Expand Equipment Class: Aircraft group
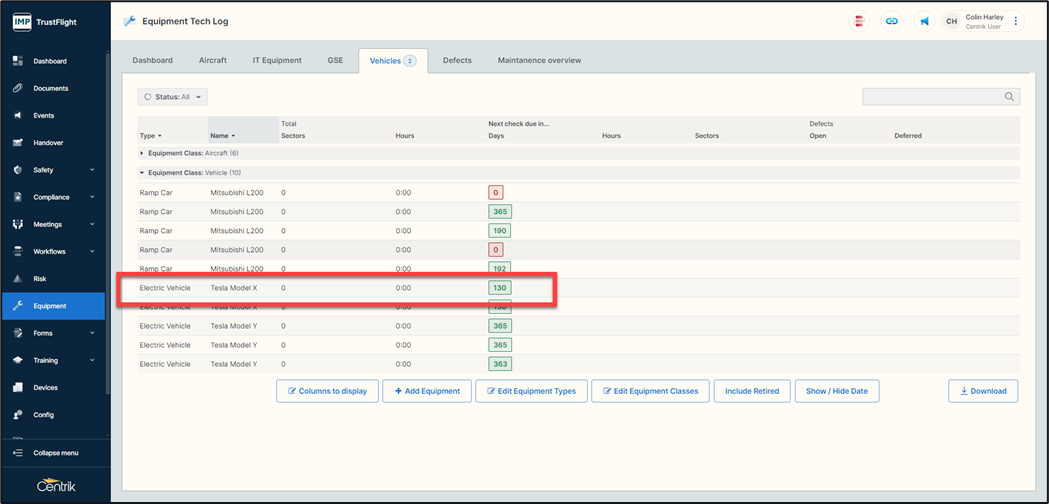This screenshot has width=1049, height=504. (142, 153)
